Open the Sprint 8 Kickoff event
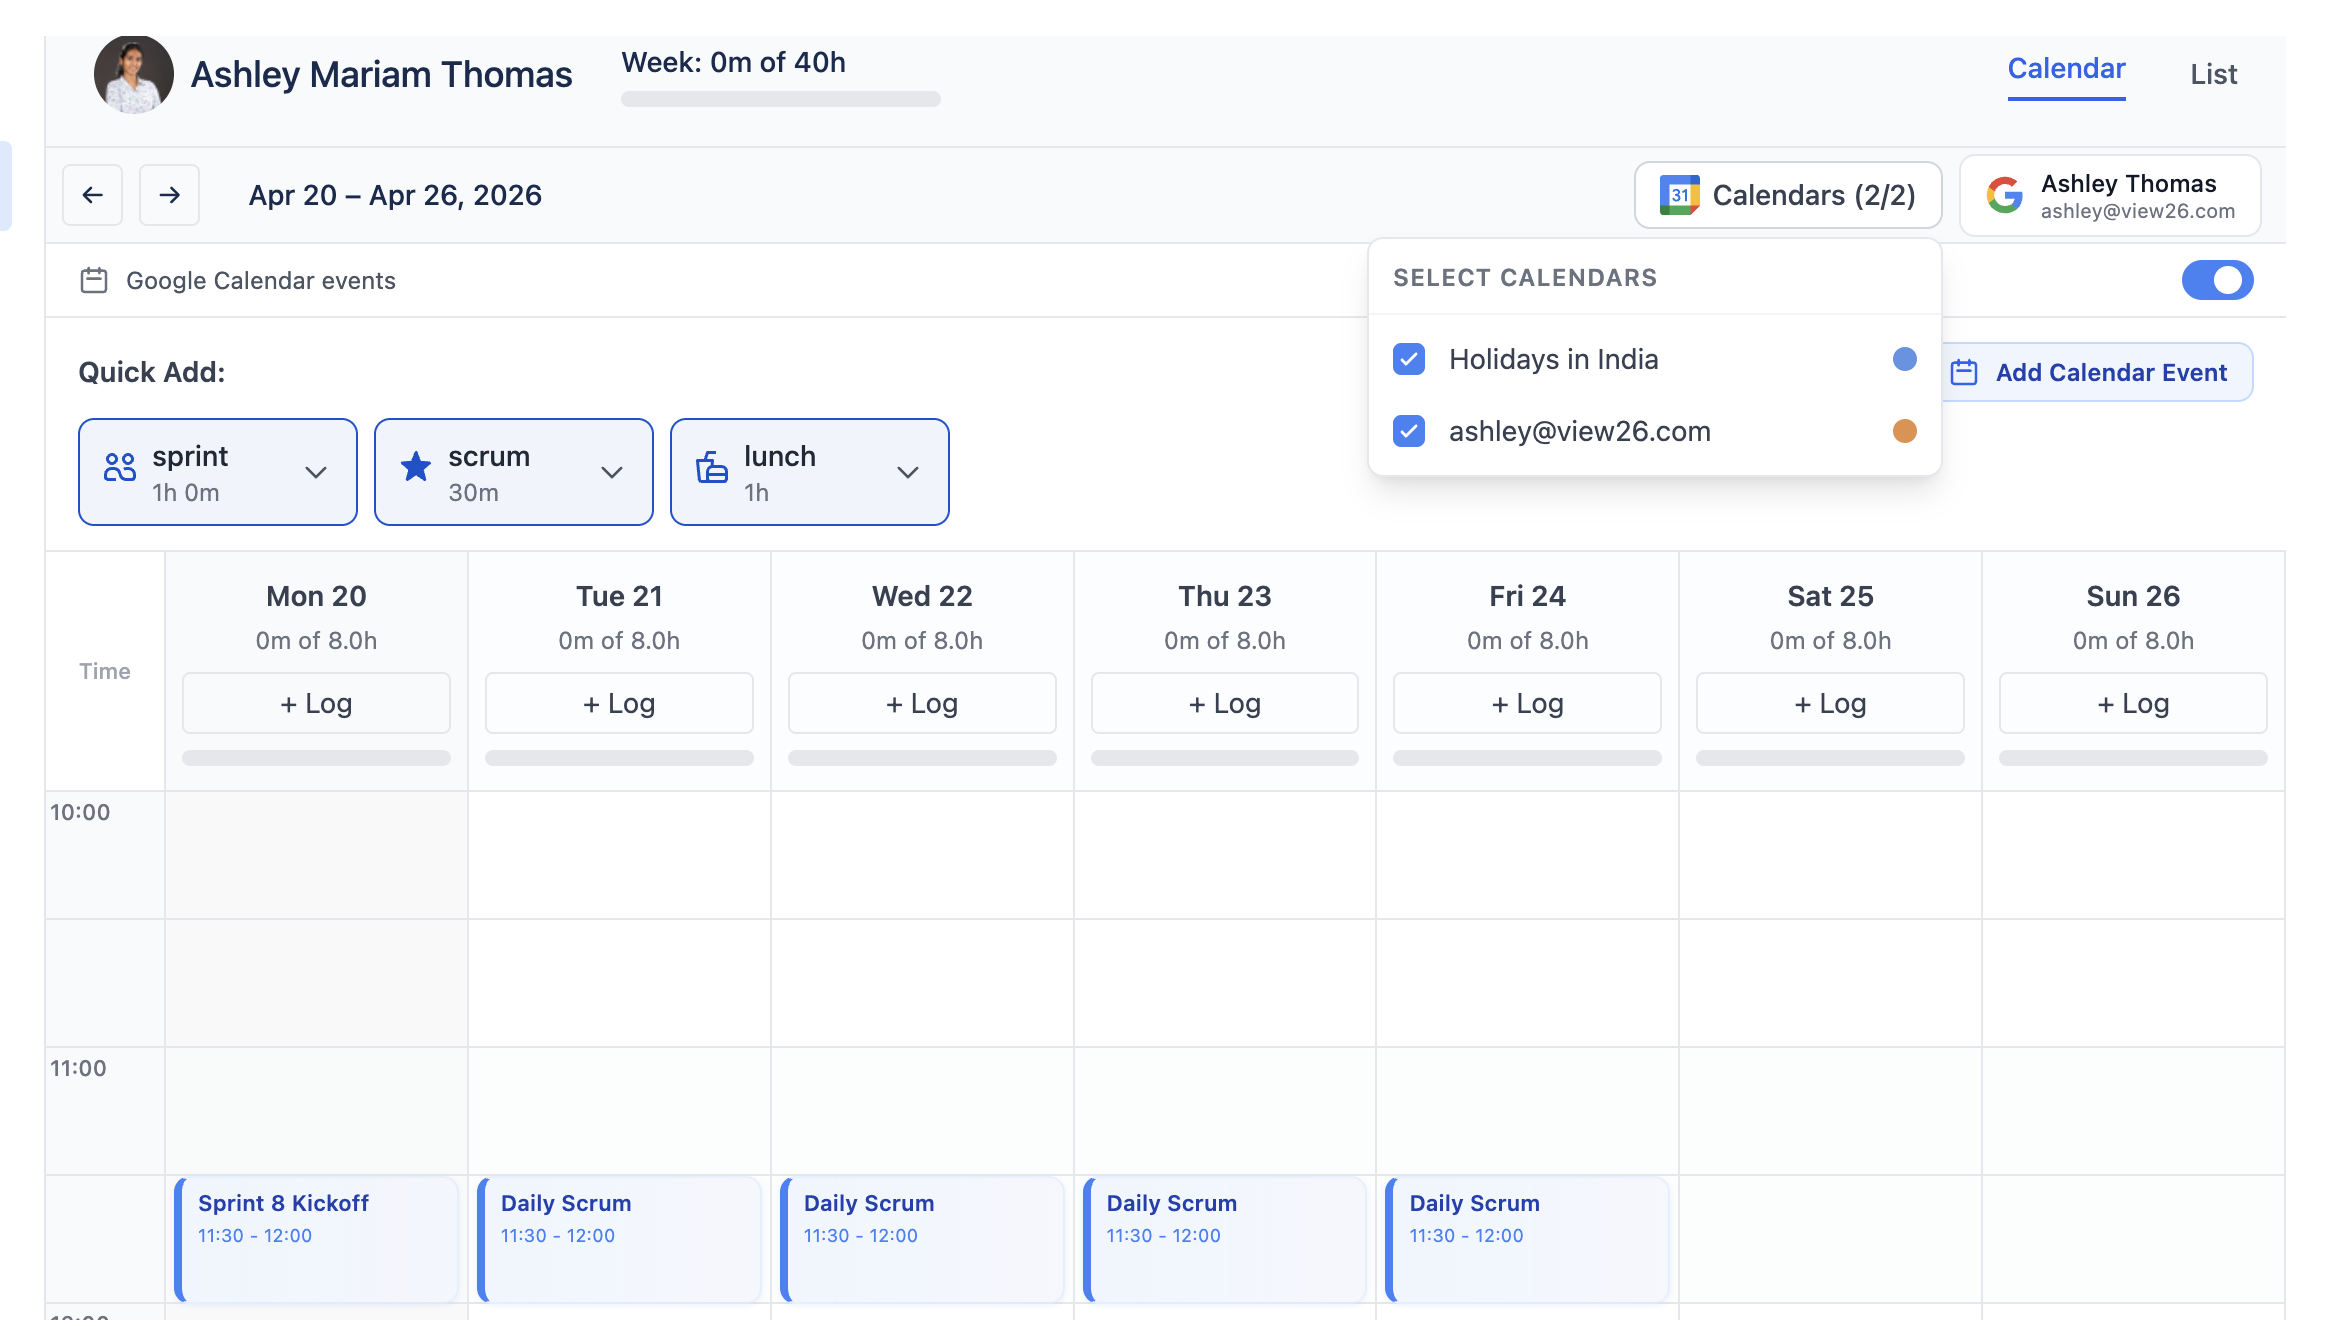The width and height of the screenshot is (2352, 1326). (x=316, y=1239)
